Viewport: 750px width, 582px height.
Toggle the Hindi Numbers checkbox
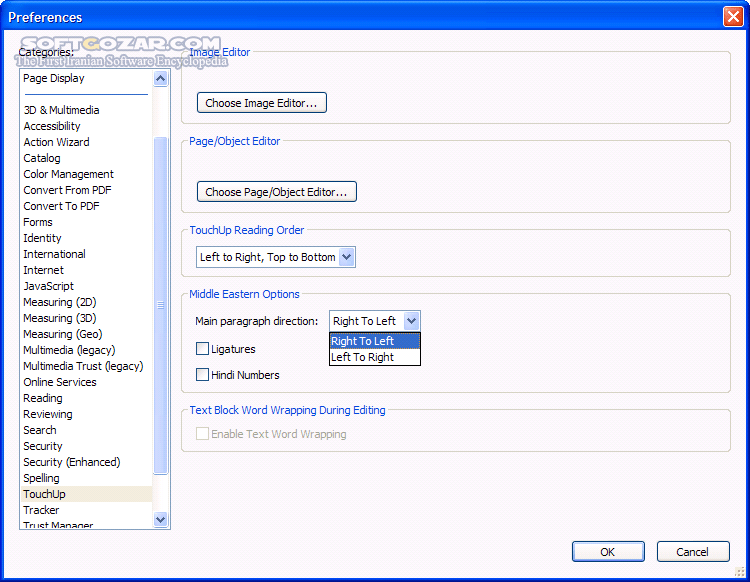(203, 375)
